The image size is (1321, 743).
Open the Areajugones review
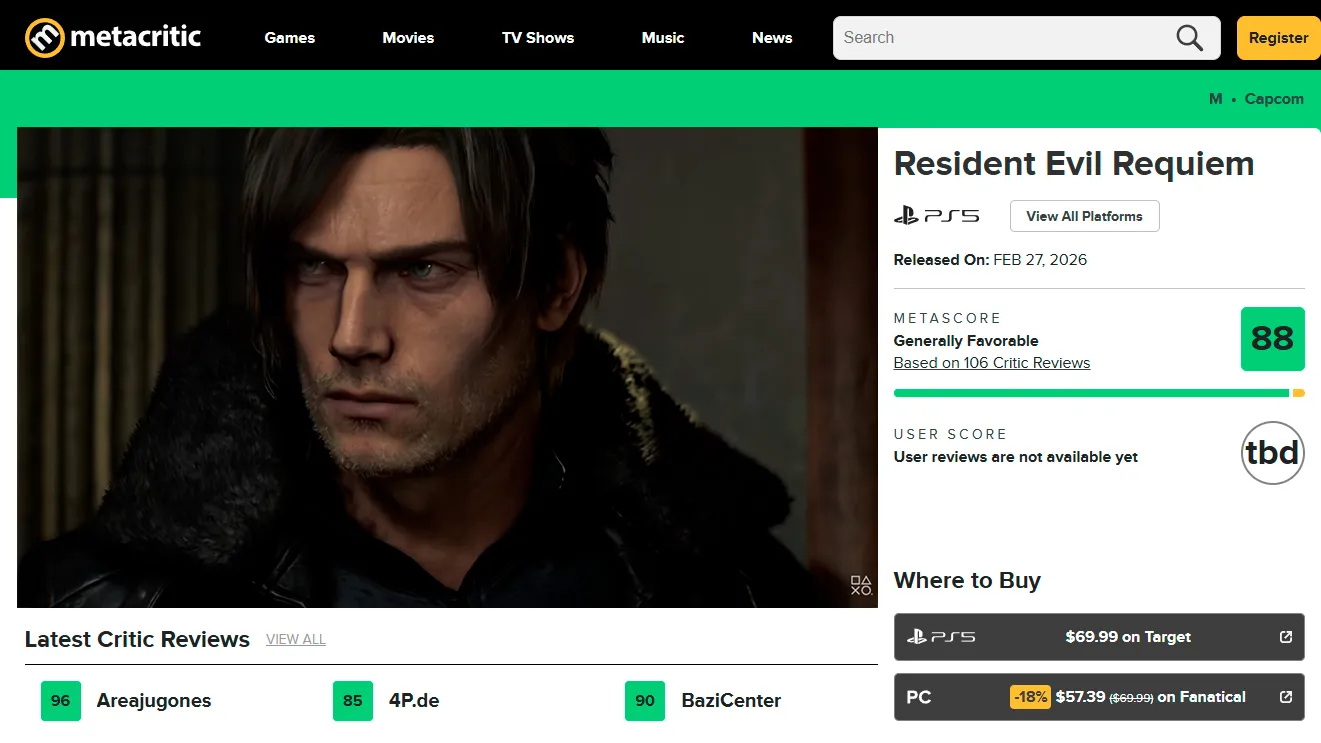154,701
